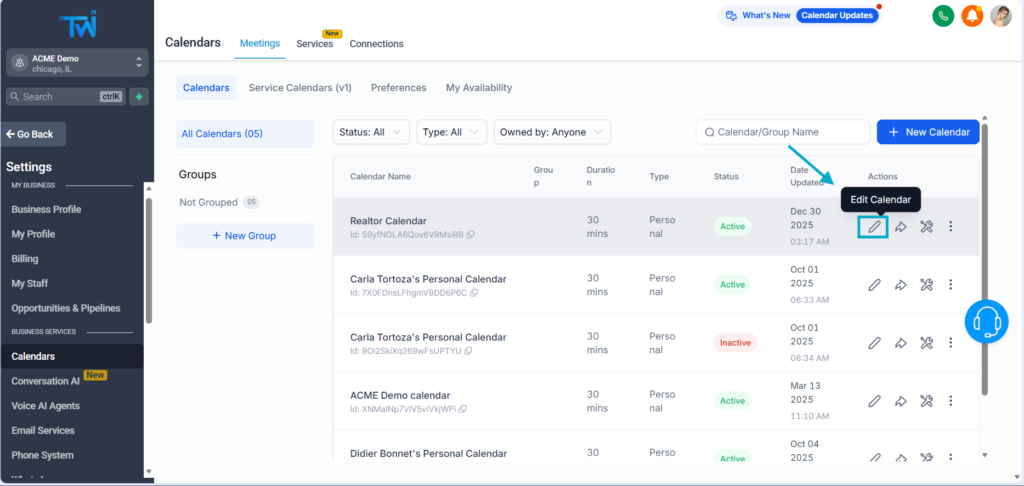Viewport: 1024px width, 486px height.
Task: Click the New Calendar button
Action: tap(928, 132)
